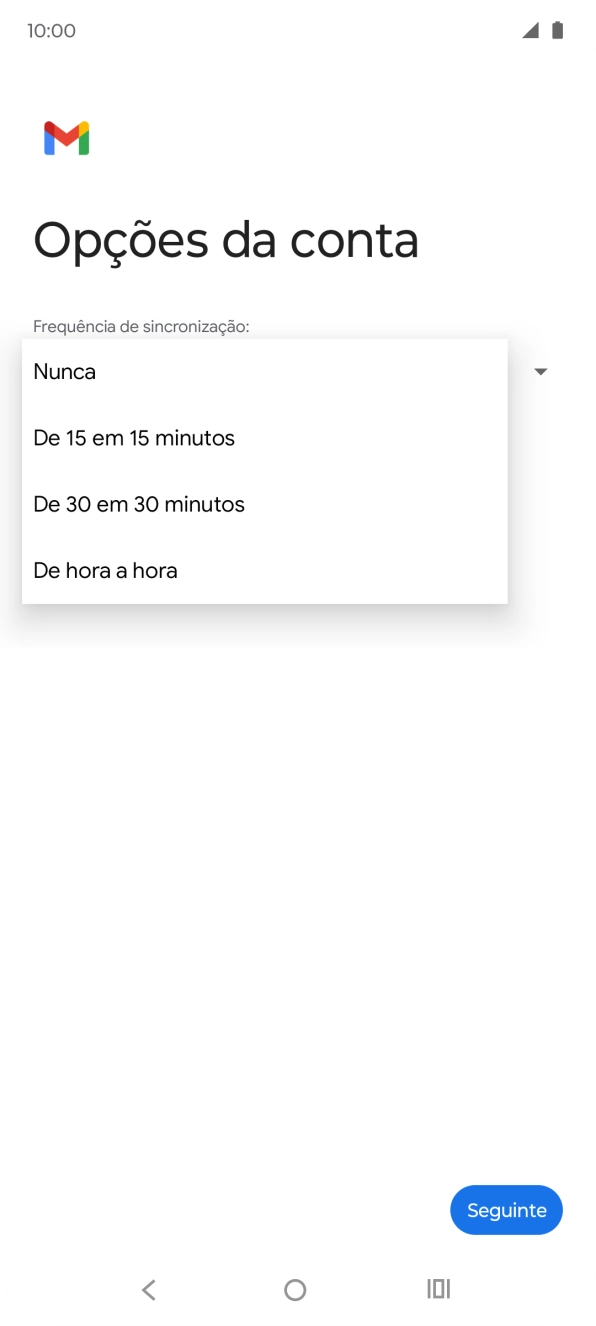The height and width of the screenshot is (1326, 596).
Task: Open recent apps from the navigation bar
Action: click(x=438, y=1289)
